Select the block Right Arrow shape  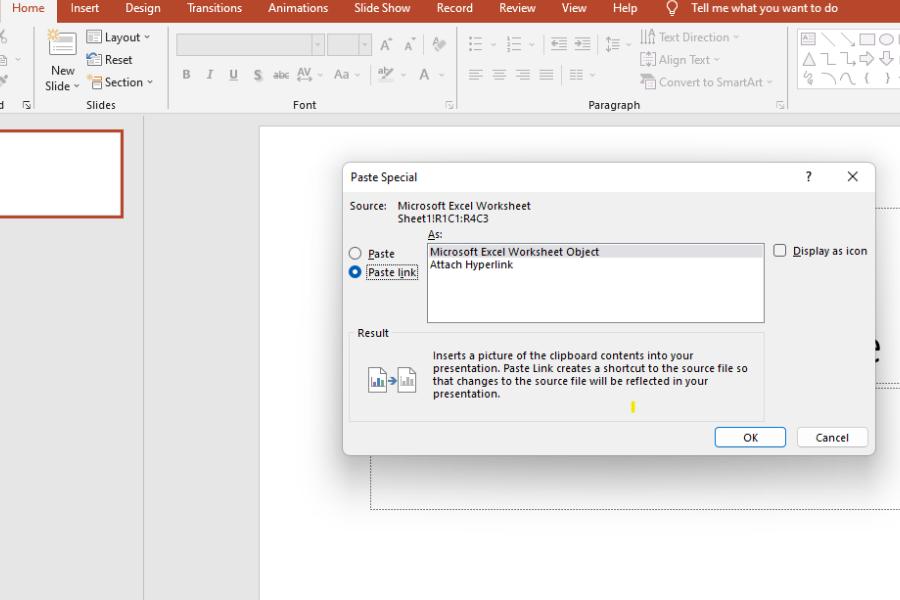(x=867, y=59)
